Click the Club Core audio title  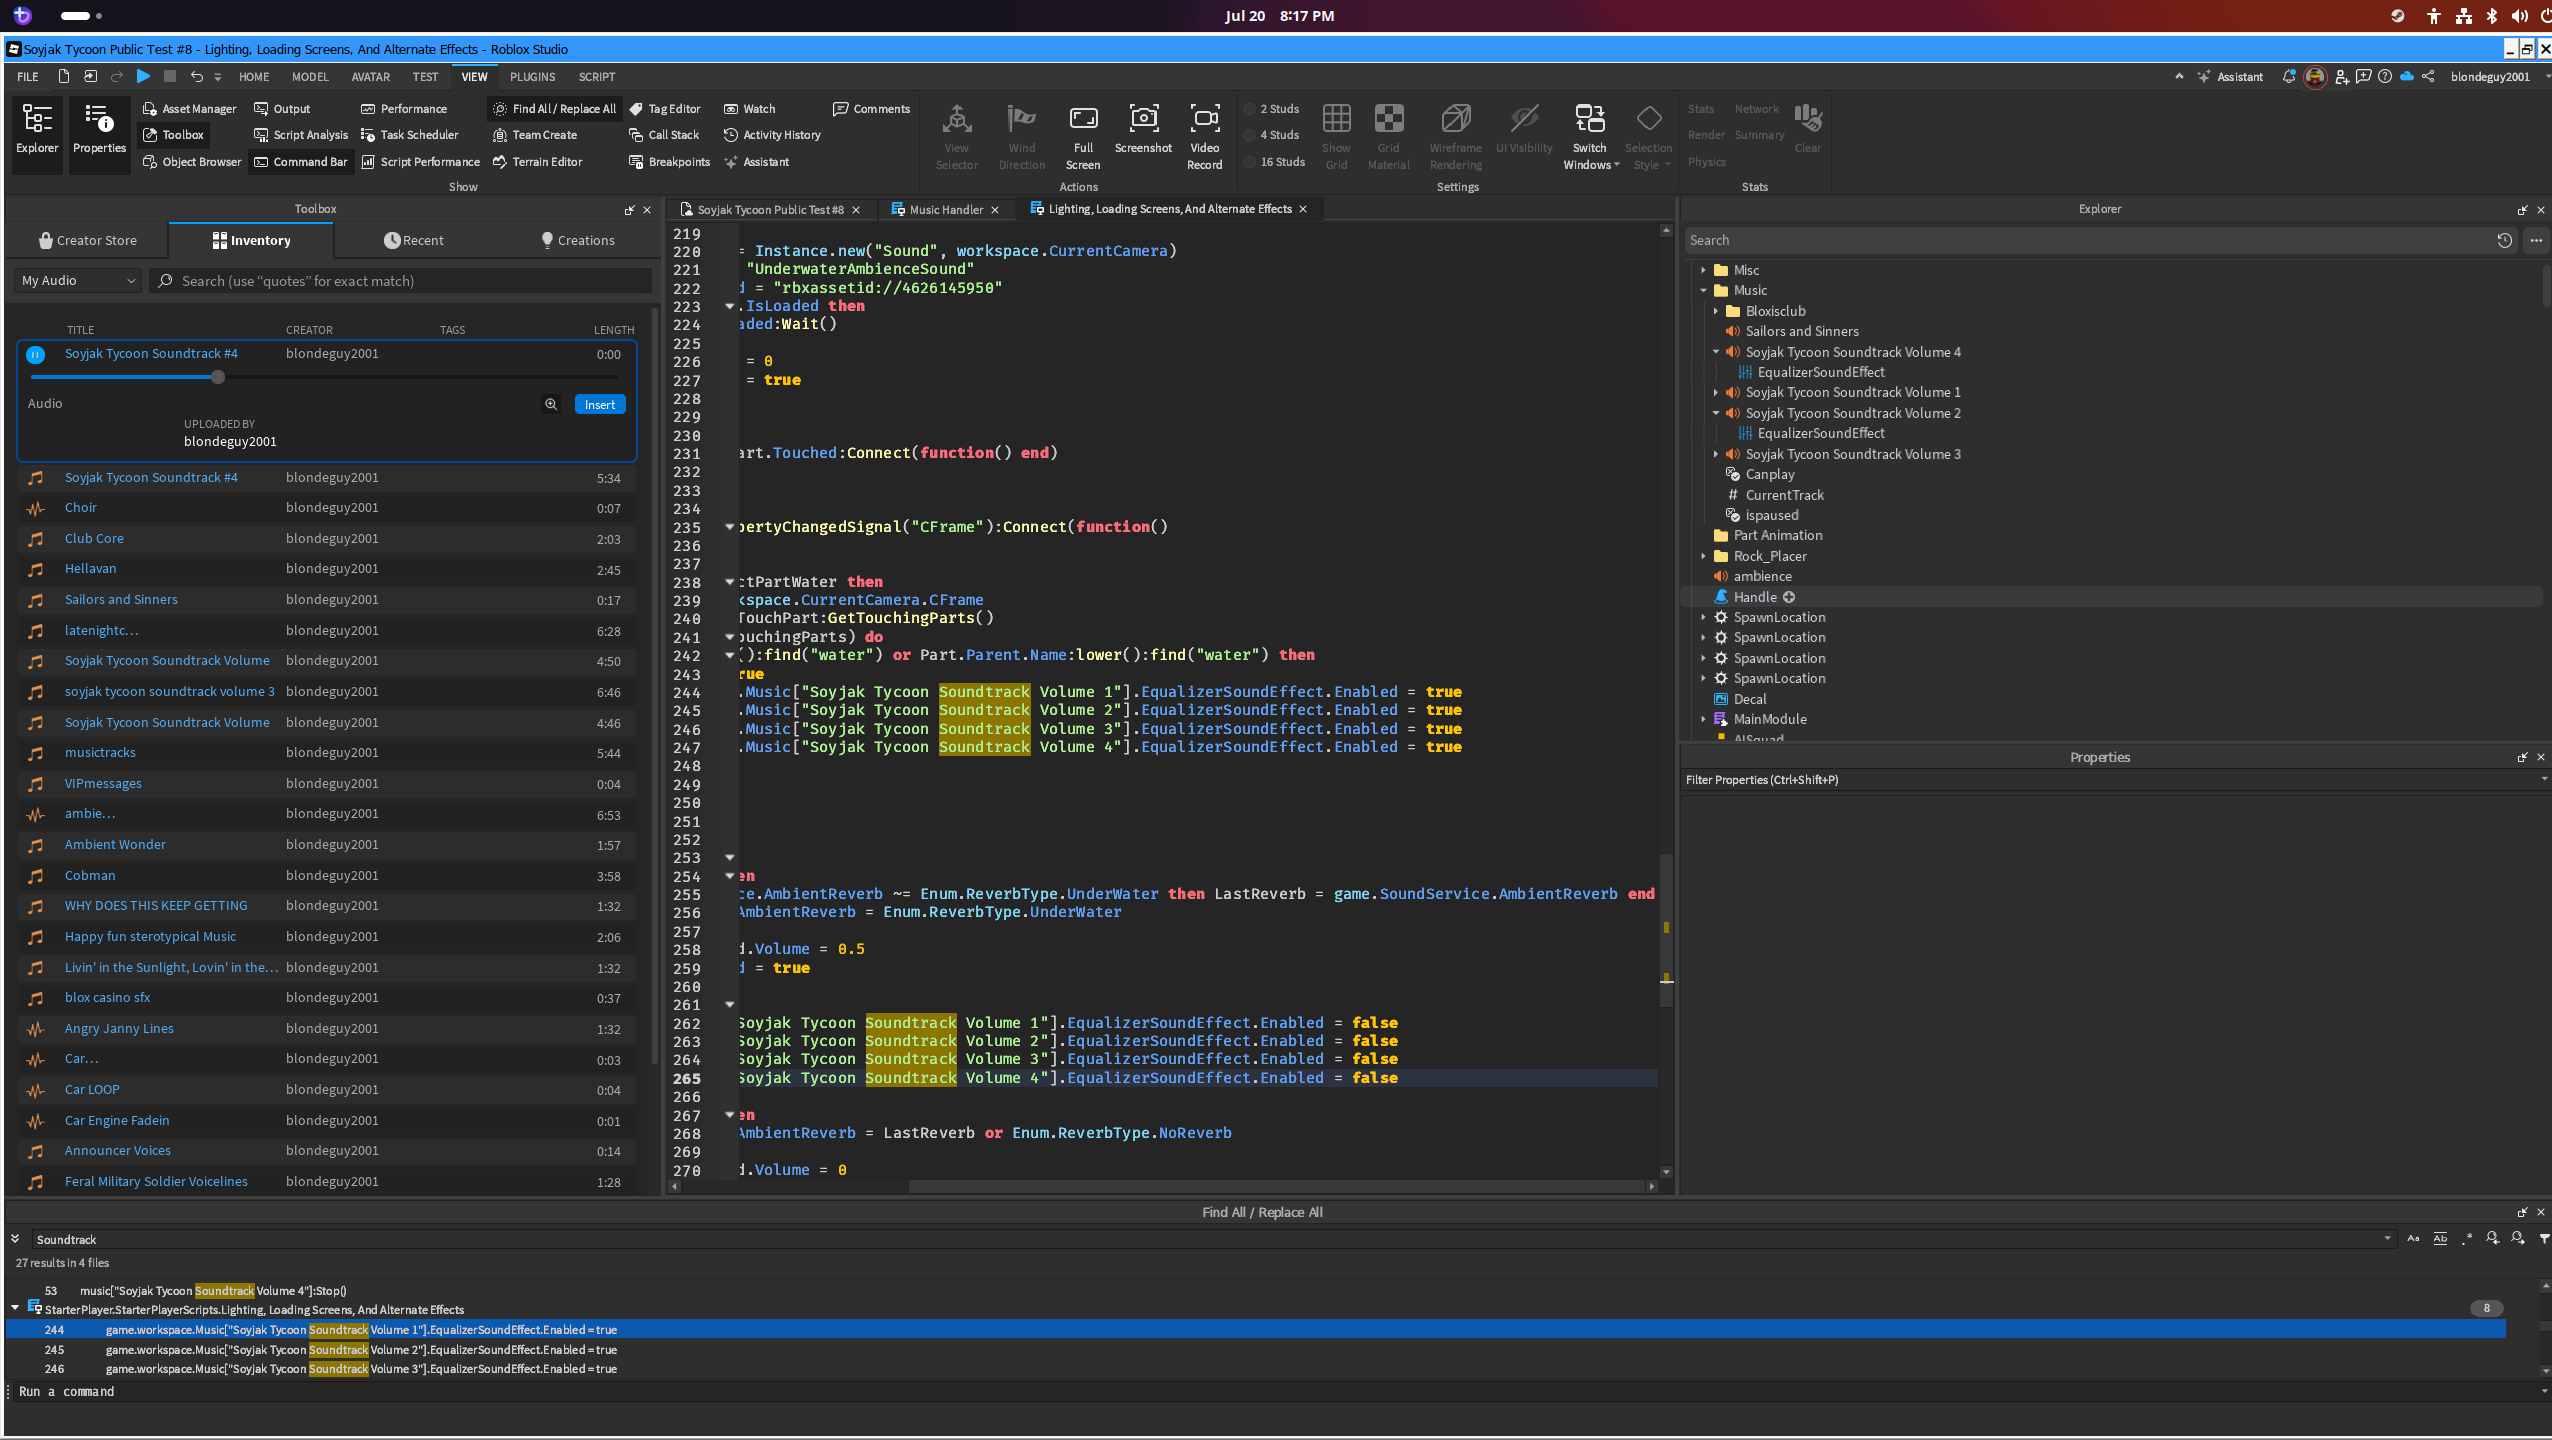click(94, 539)
